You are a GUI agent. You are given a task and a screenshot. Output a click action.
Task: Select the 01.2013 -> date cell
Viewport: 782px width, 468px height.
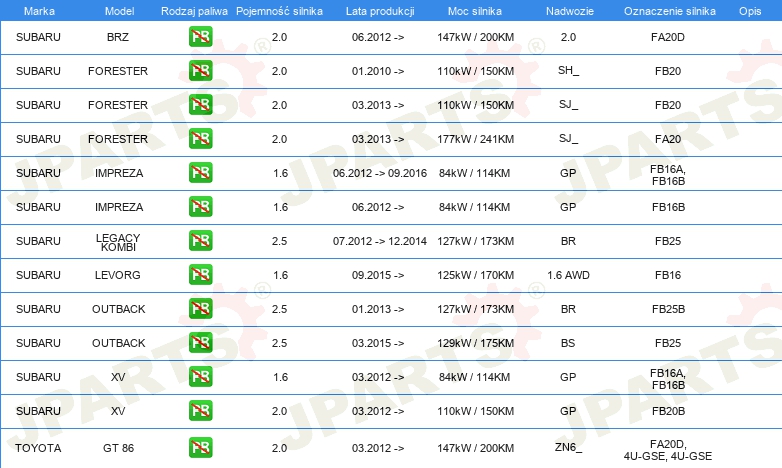[x=378, y=309]
